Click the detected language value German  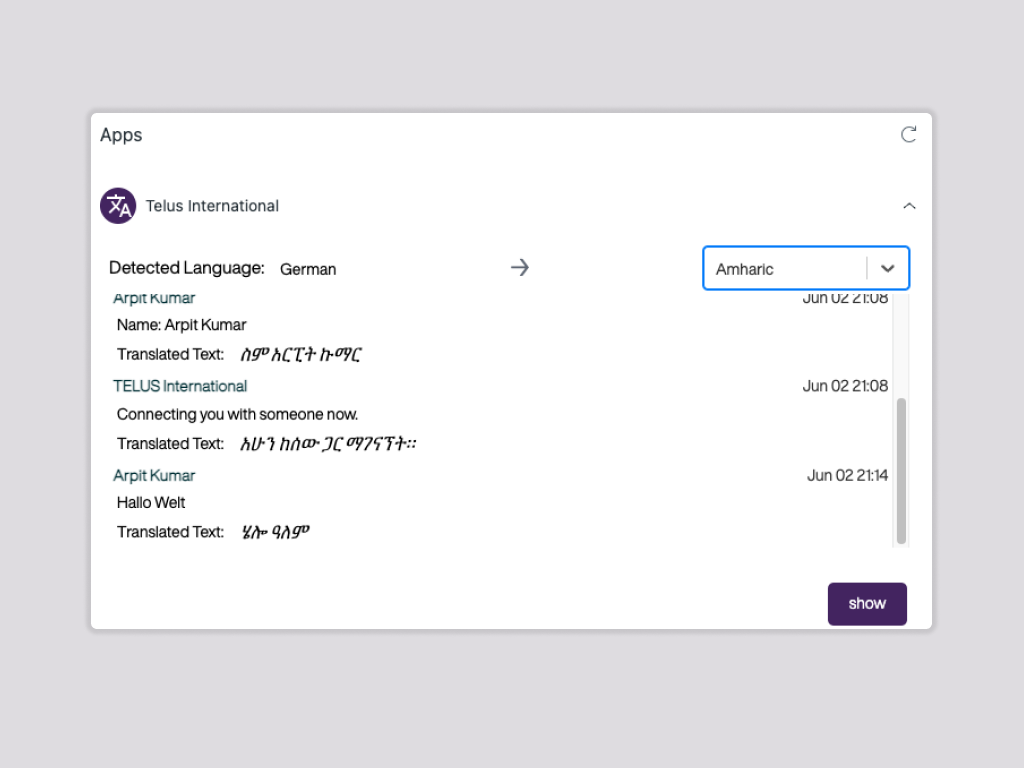click(307, 268)
